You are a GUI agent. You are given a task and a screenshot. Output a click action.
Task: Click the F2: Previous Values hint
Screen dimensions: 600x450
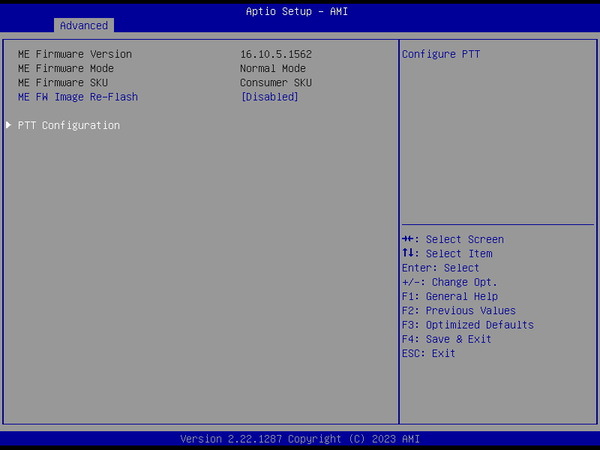coord(459,310)
